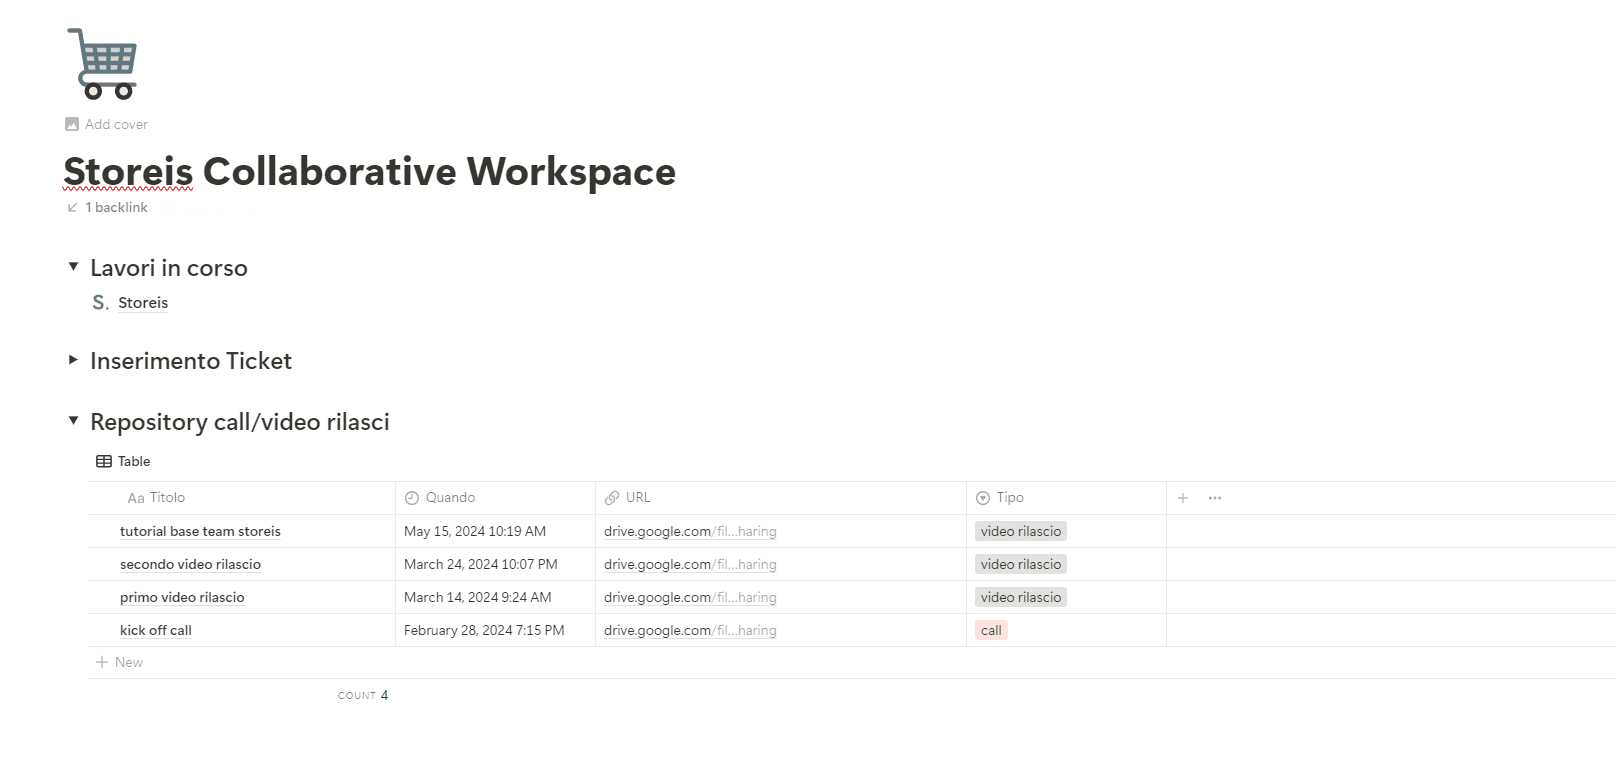
Task: Click the March 14, 2024 9:24 AM date
Action: coord(478,597)
